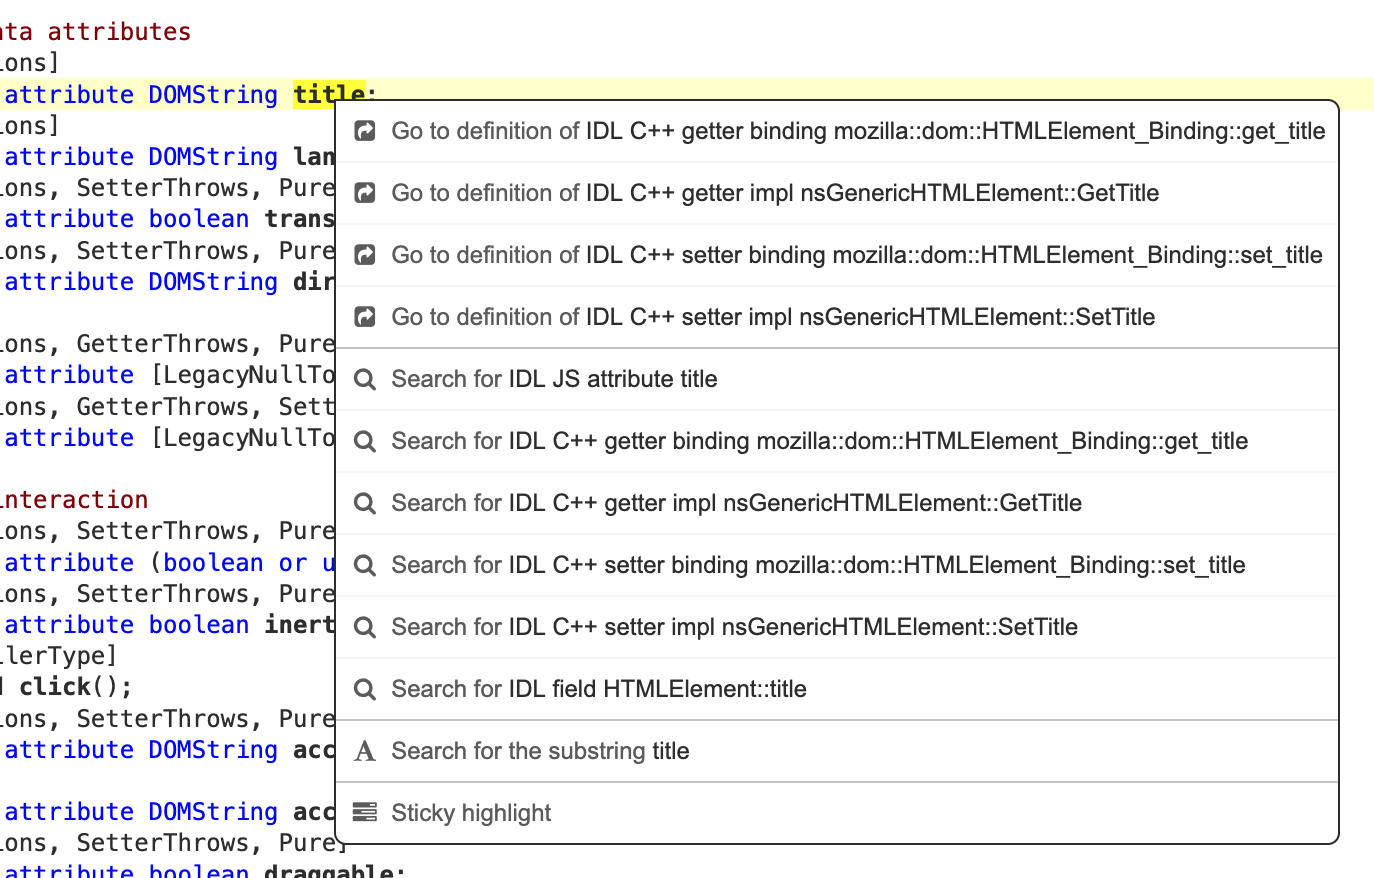
Task: Click the Sticky highlight icon
Action: [365, 813]
